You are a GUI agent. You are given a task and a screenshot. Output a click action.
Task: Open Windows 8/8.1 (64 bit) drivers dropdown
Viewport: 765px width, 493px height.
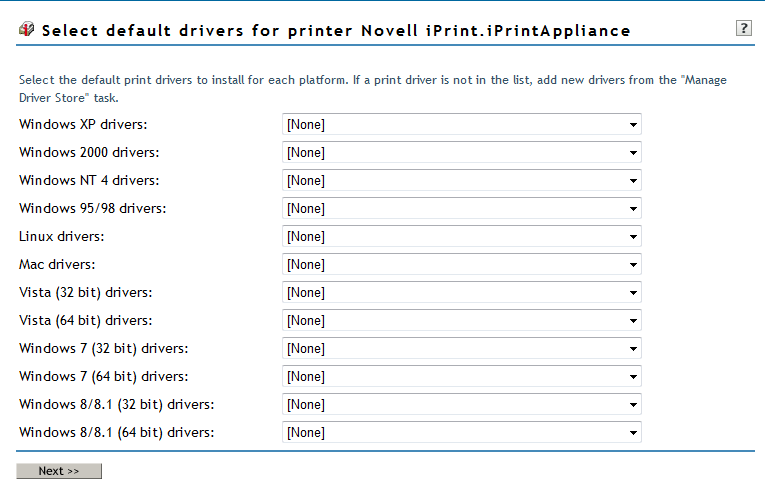pyautogui.click(x=461, y=433)
